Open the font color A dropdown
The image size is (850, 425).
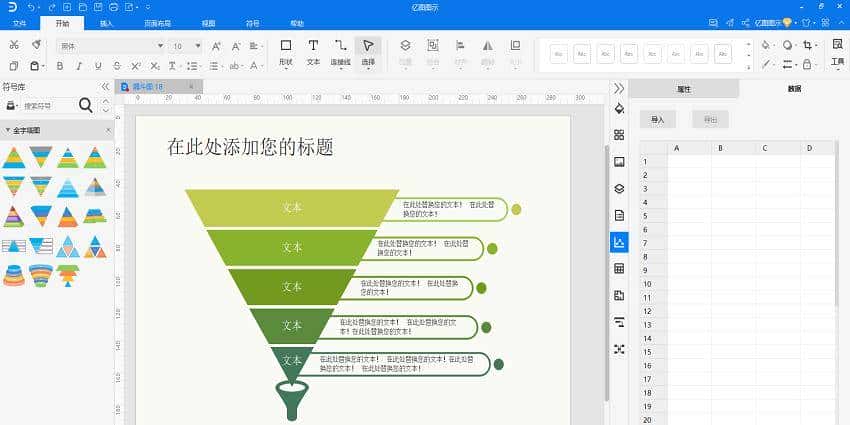[x=256, y=66]
